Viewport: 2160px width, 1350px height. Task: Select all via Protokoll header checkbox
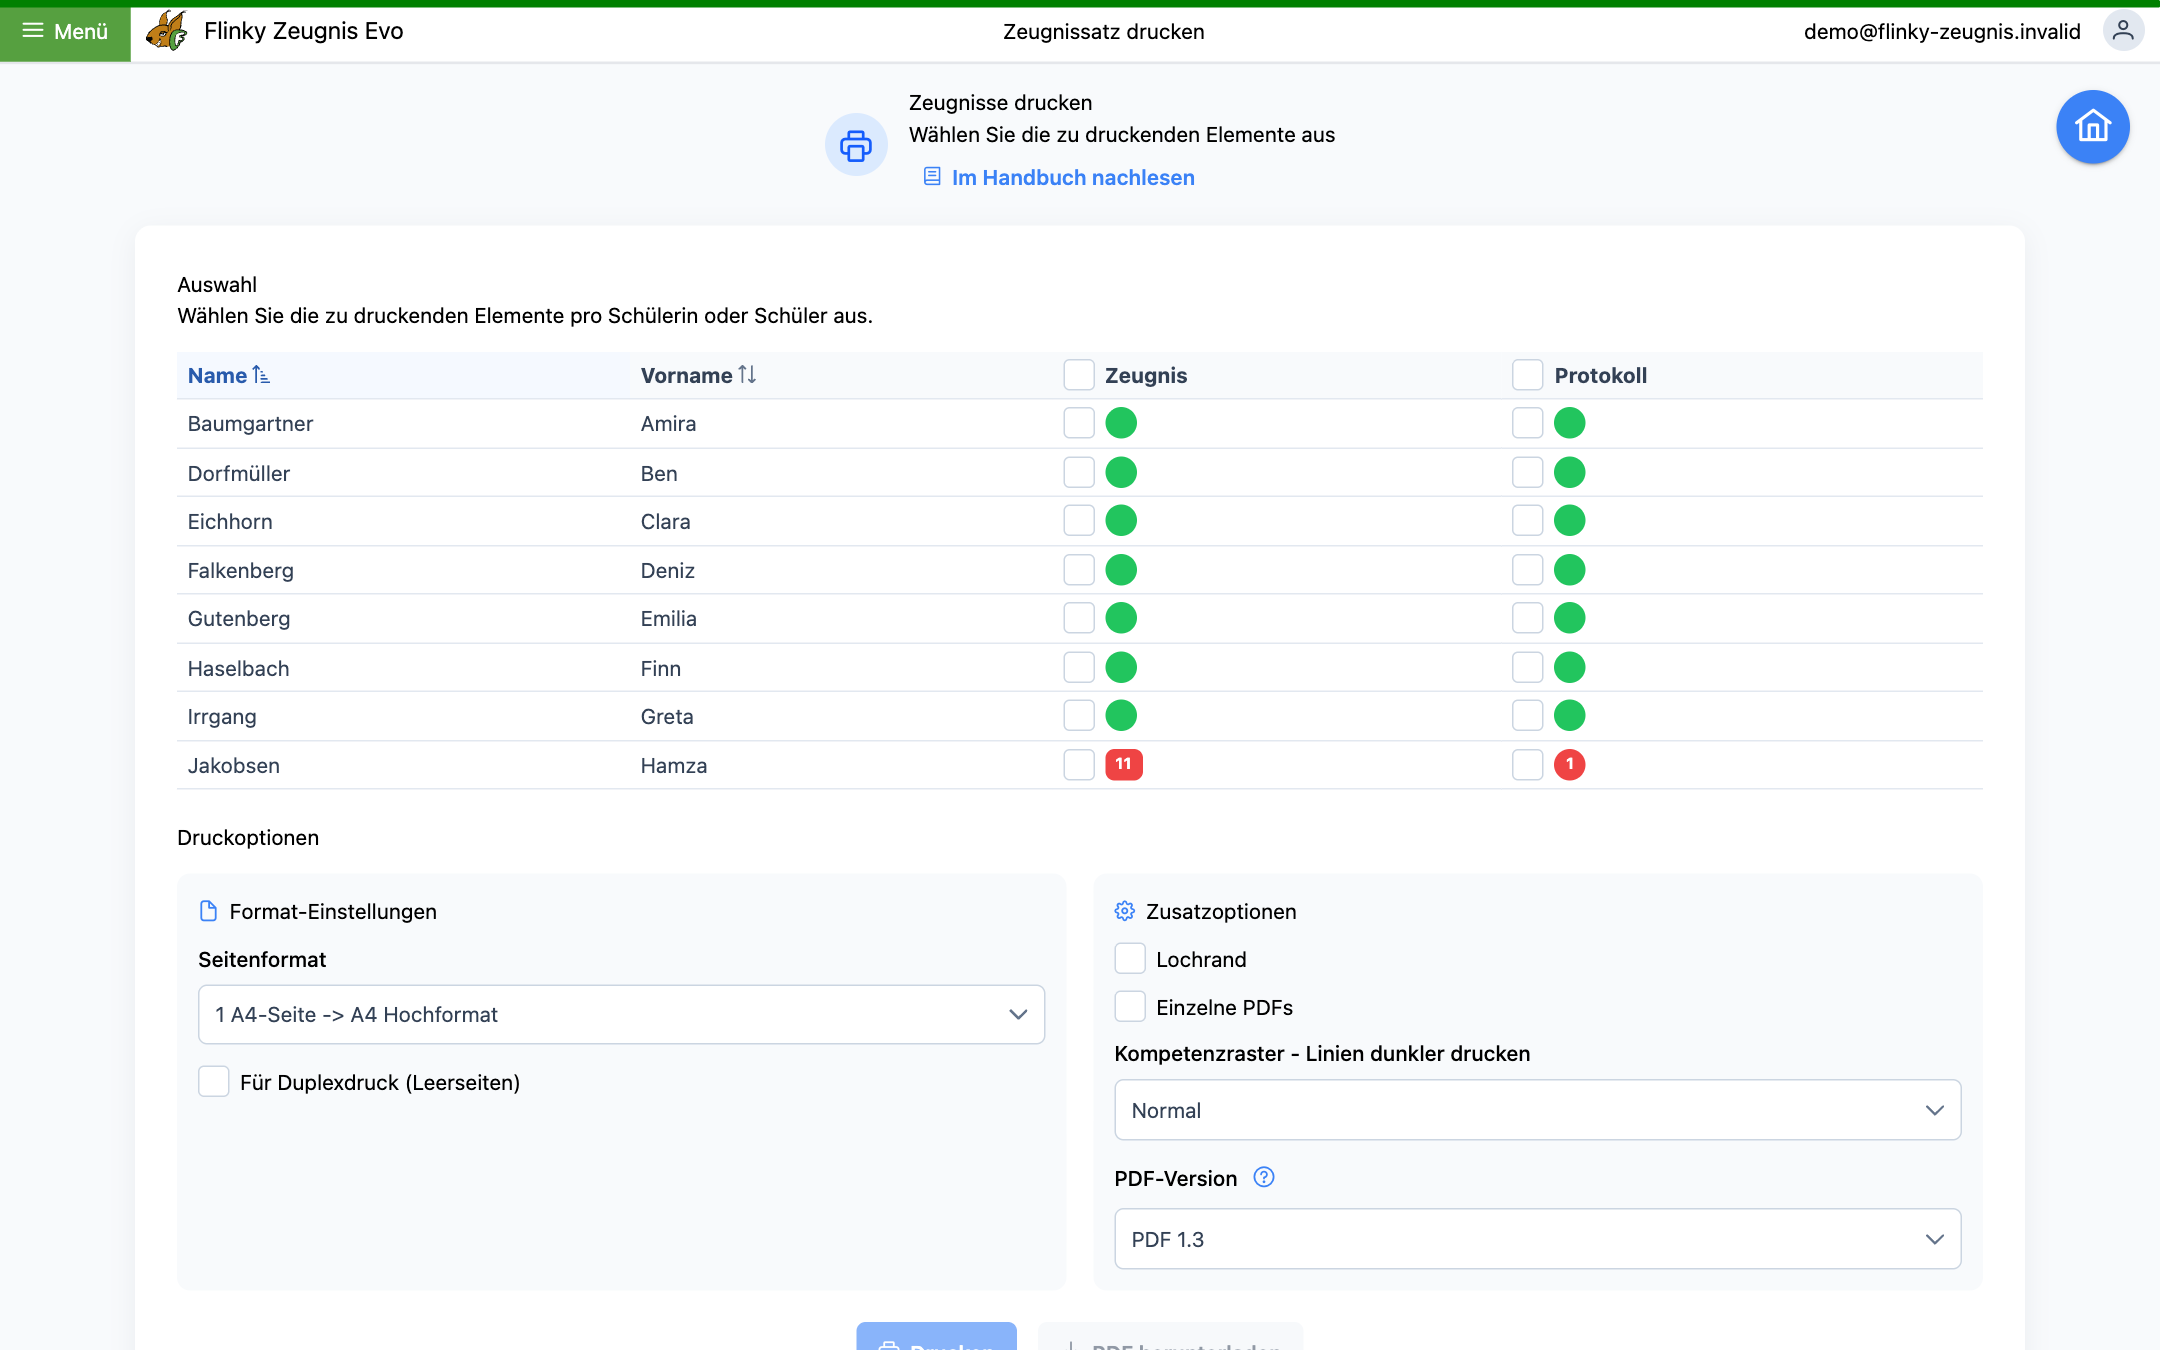tap(1527, 375)
